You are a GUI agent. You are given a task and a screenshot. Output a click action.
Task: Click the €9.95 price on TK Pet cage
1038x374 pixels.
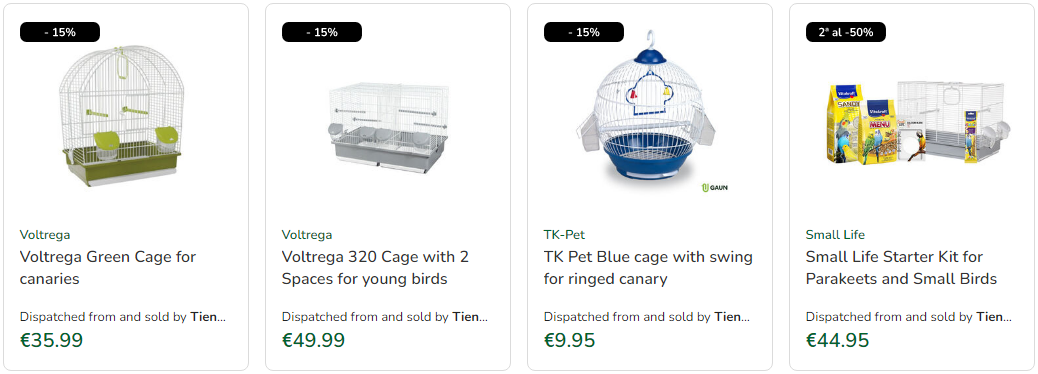coord(570,340)
